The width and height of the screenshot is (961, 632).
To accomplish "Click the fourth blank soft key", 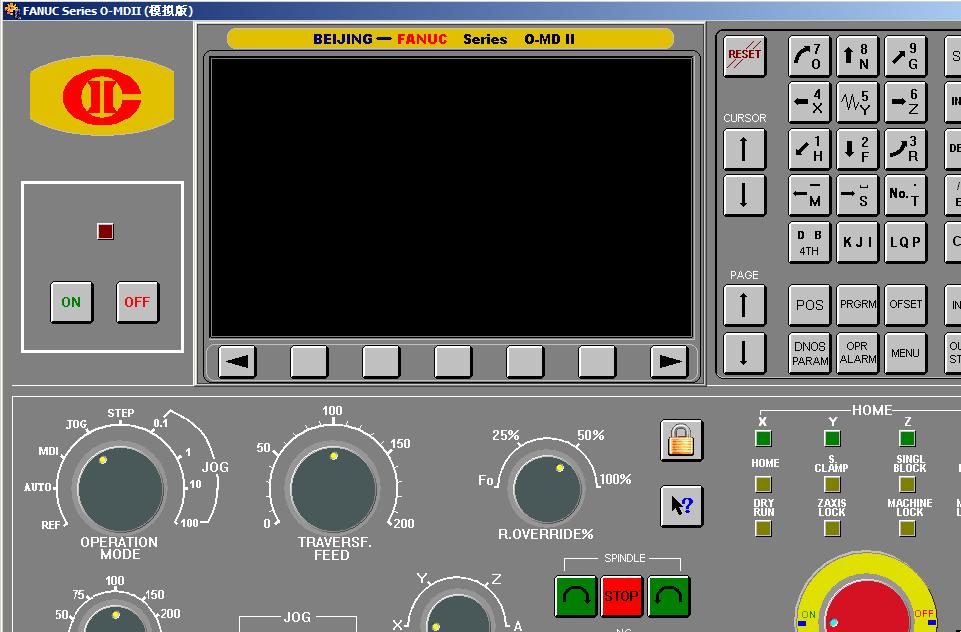I will (x=525, y=362).
